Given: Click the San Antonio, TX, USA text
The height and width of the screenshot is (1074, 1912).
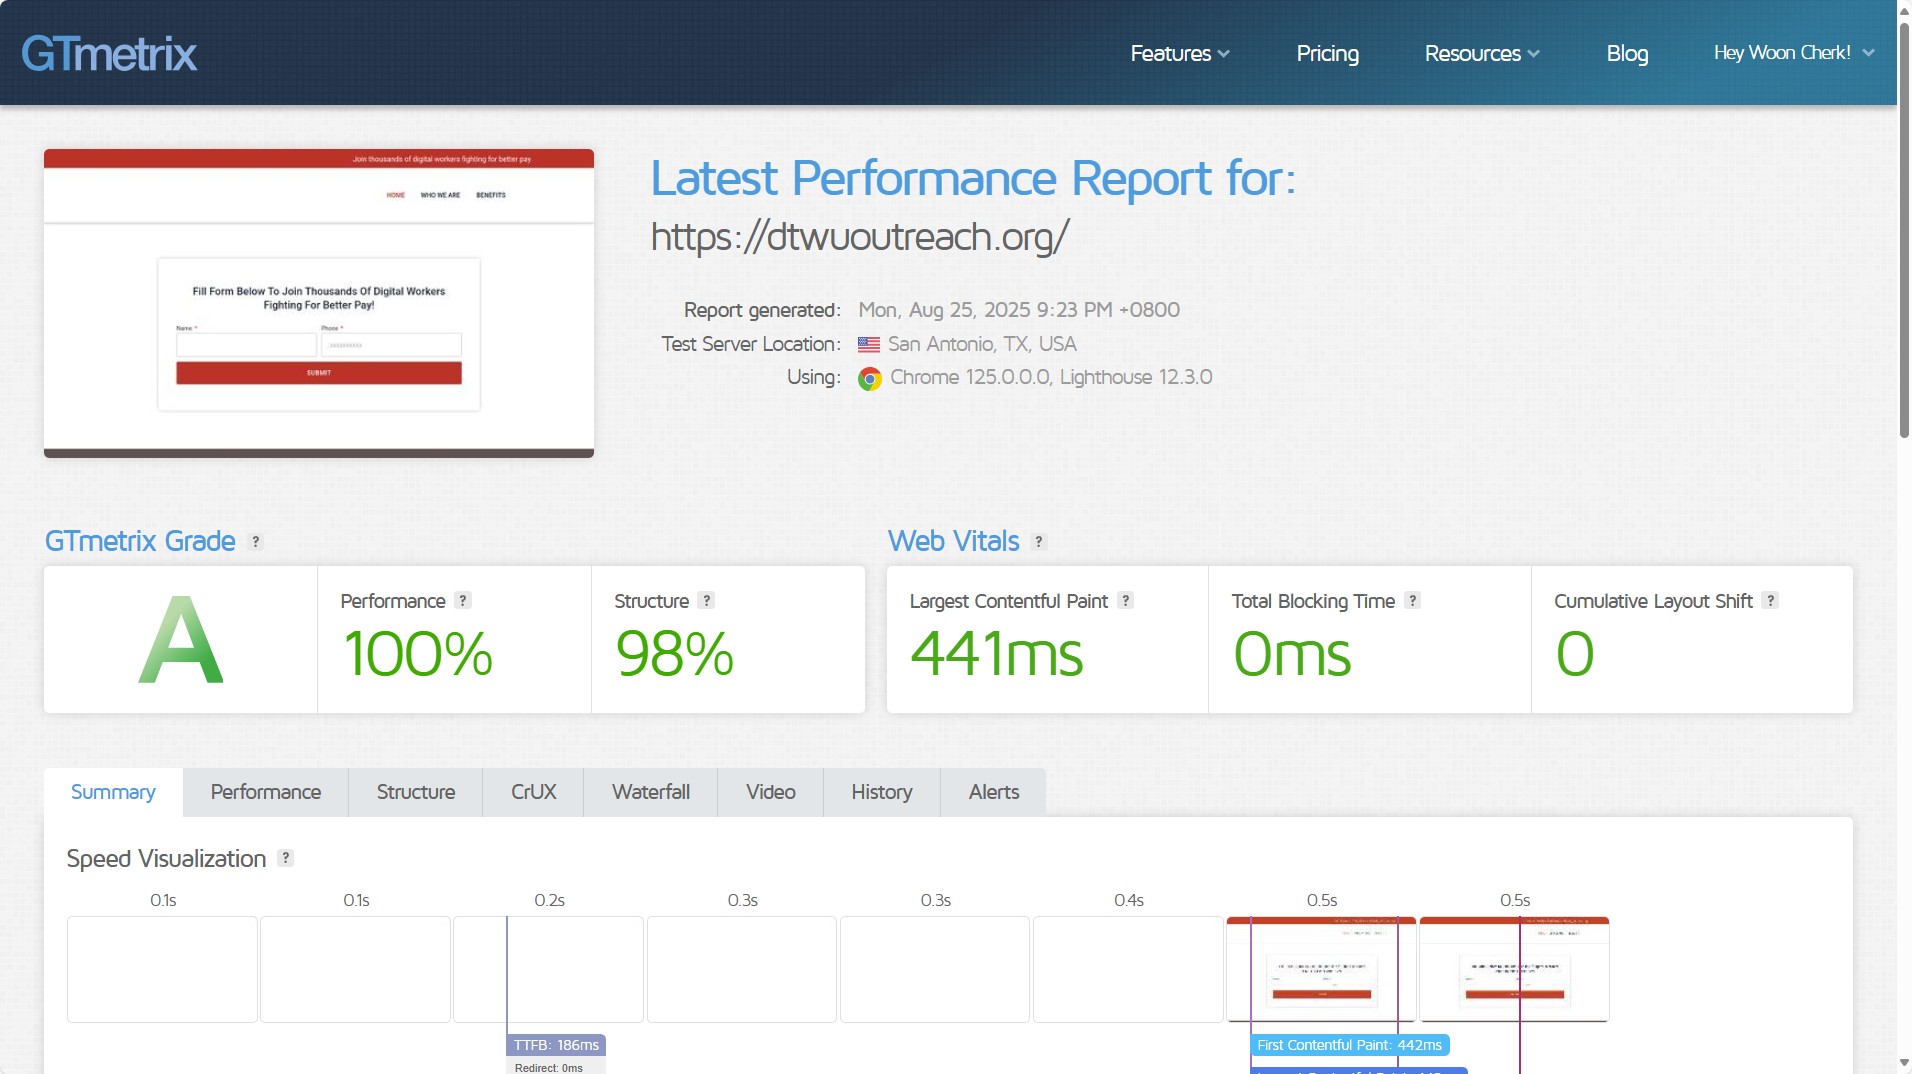Looking at the screenshot, I should tap(982, 345).
